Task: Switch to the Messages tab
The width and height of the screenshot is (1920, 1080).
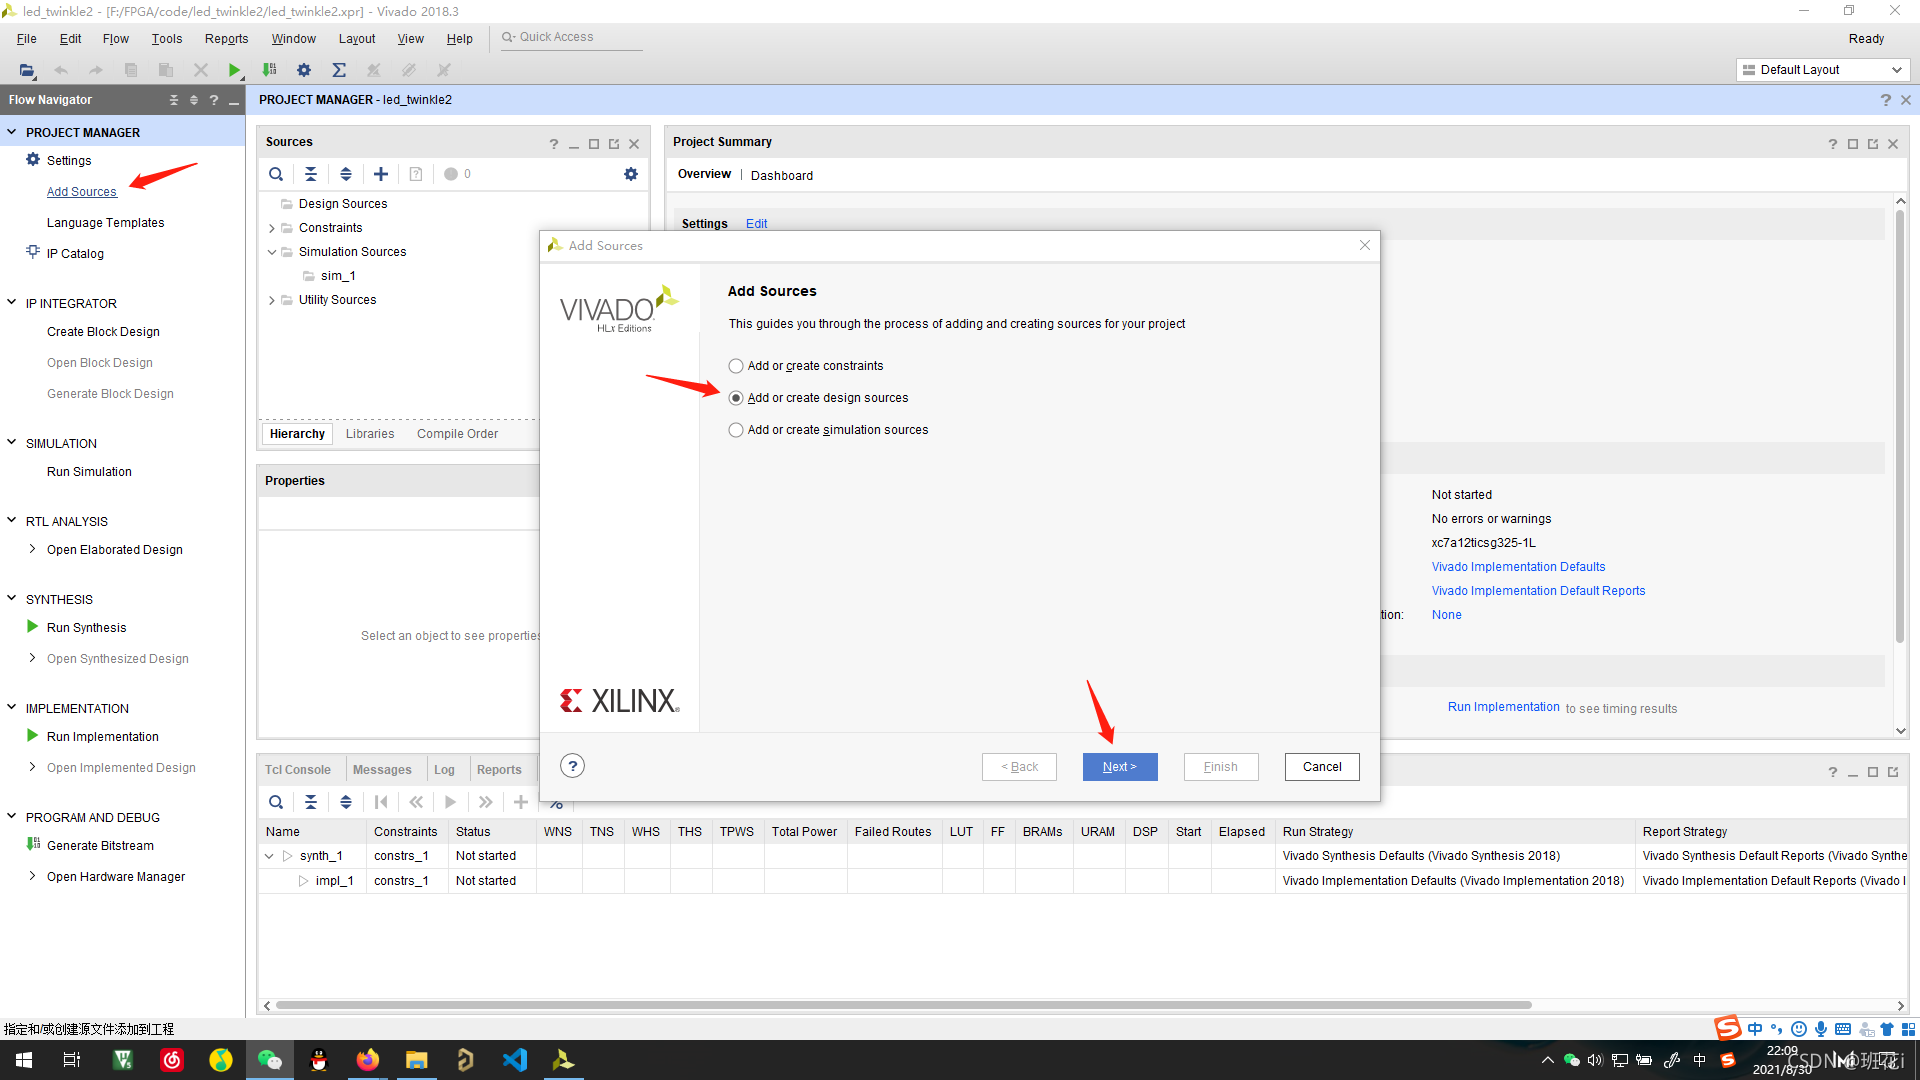Action: (x=382, y=769)
